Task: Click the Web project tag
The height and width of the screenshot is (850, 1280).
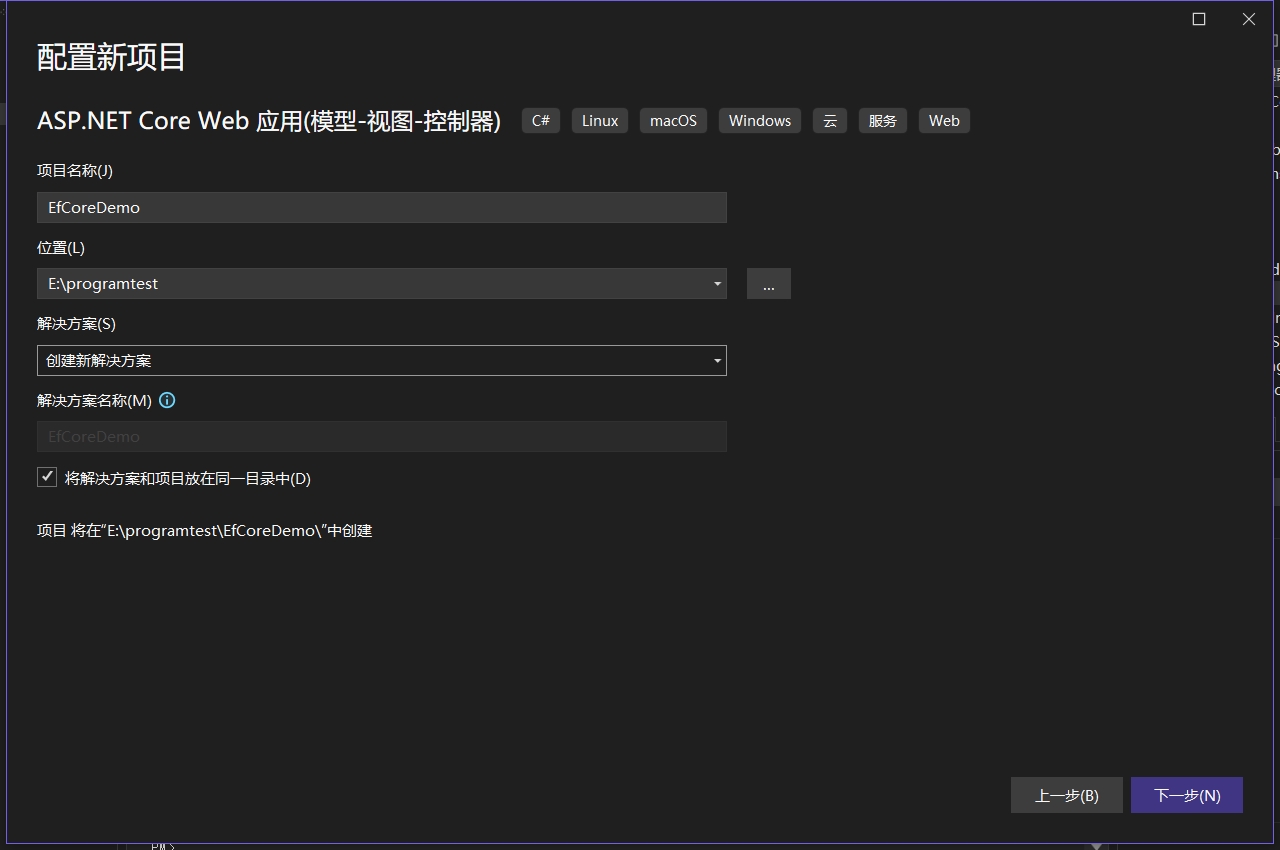Action: tap(943, 120)
